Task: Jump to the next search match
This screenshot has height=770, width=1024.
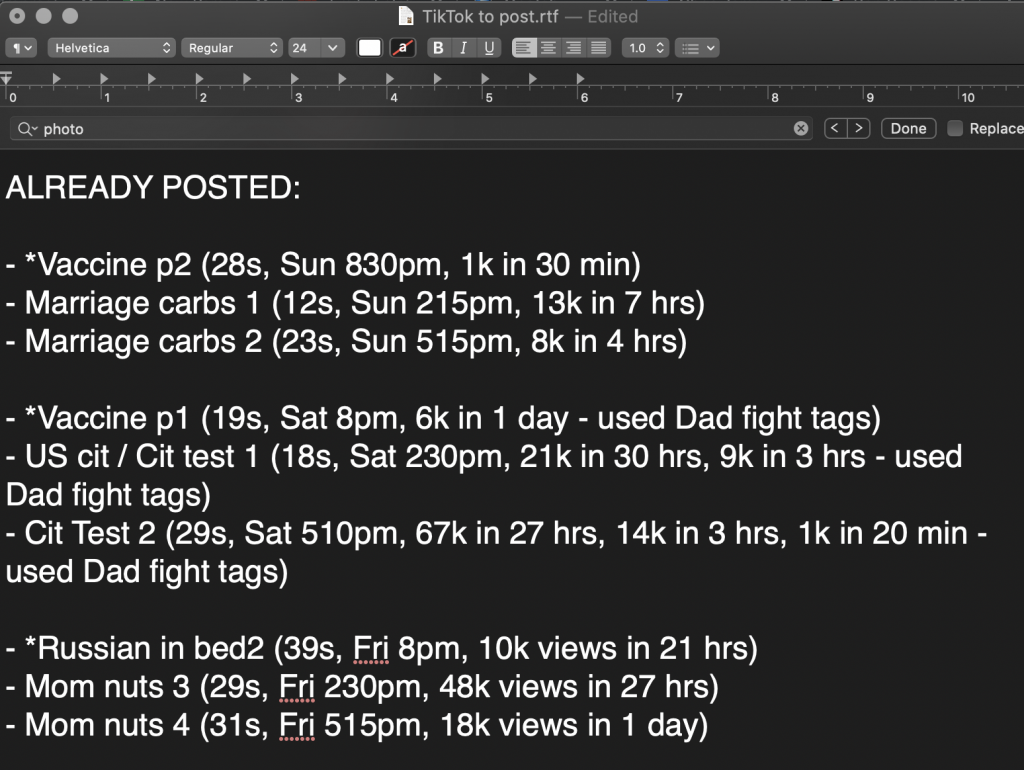Action: [x=858, y=129]
